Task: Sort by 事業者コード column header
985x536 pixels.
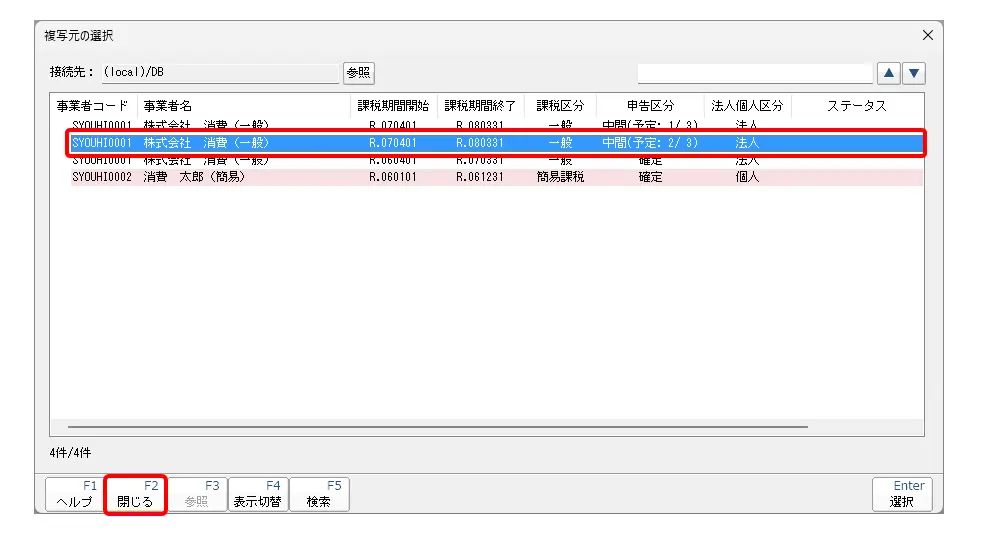Action: 94,106
